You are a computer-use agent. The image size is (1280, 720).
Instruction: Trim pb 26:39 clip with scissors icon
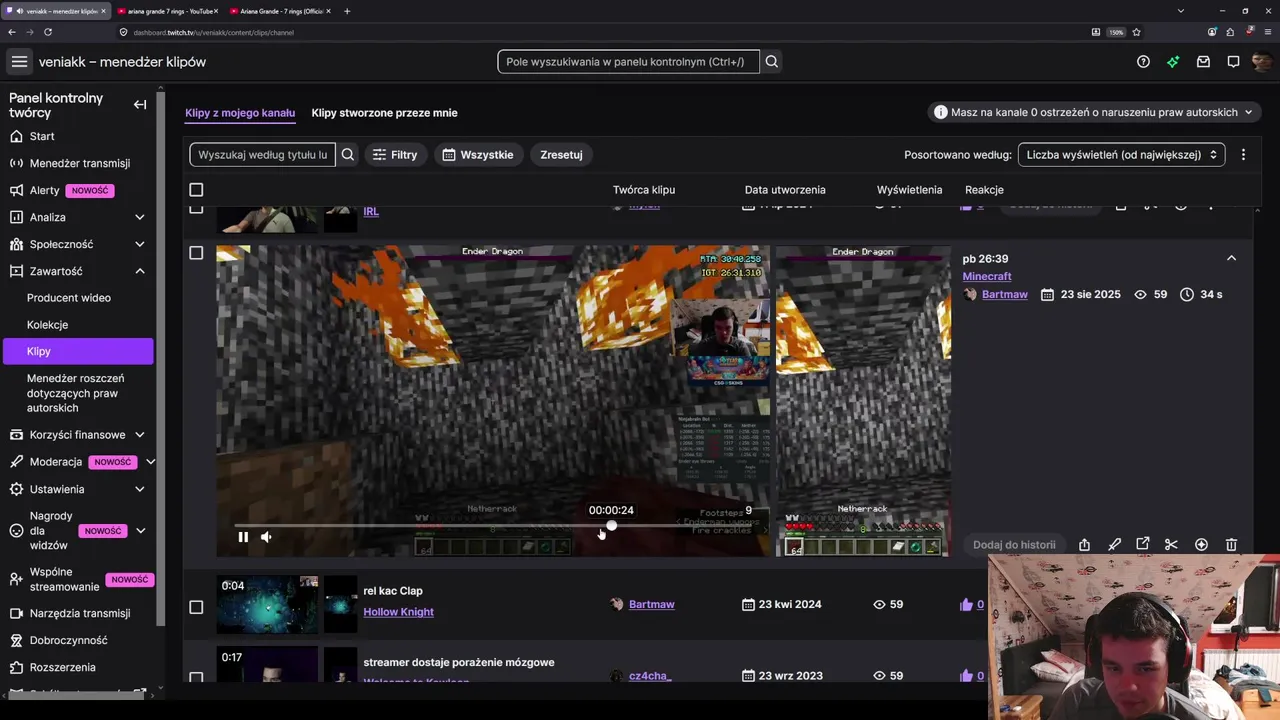click(x=1171, y=545)
